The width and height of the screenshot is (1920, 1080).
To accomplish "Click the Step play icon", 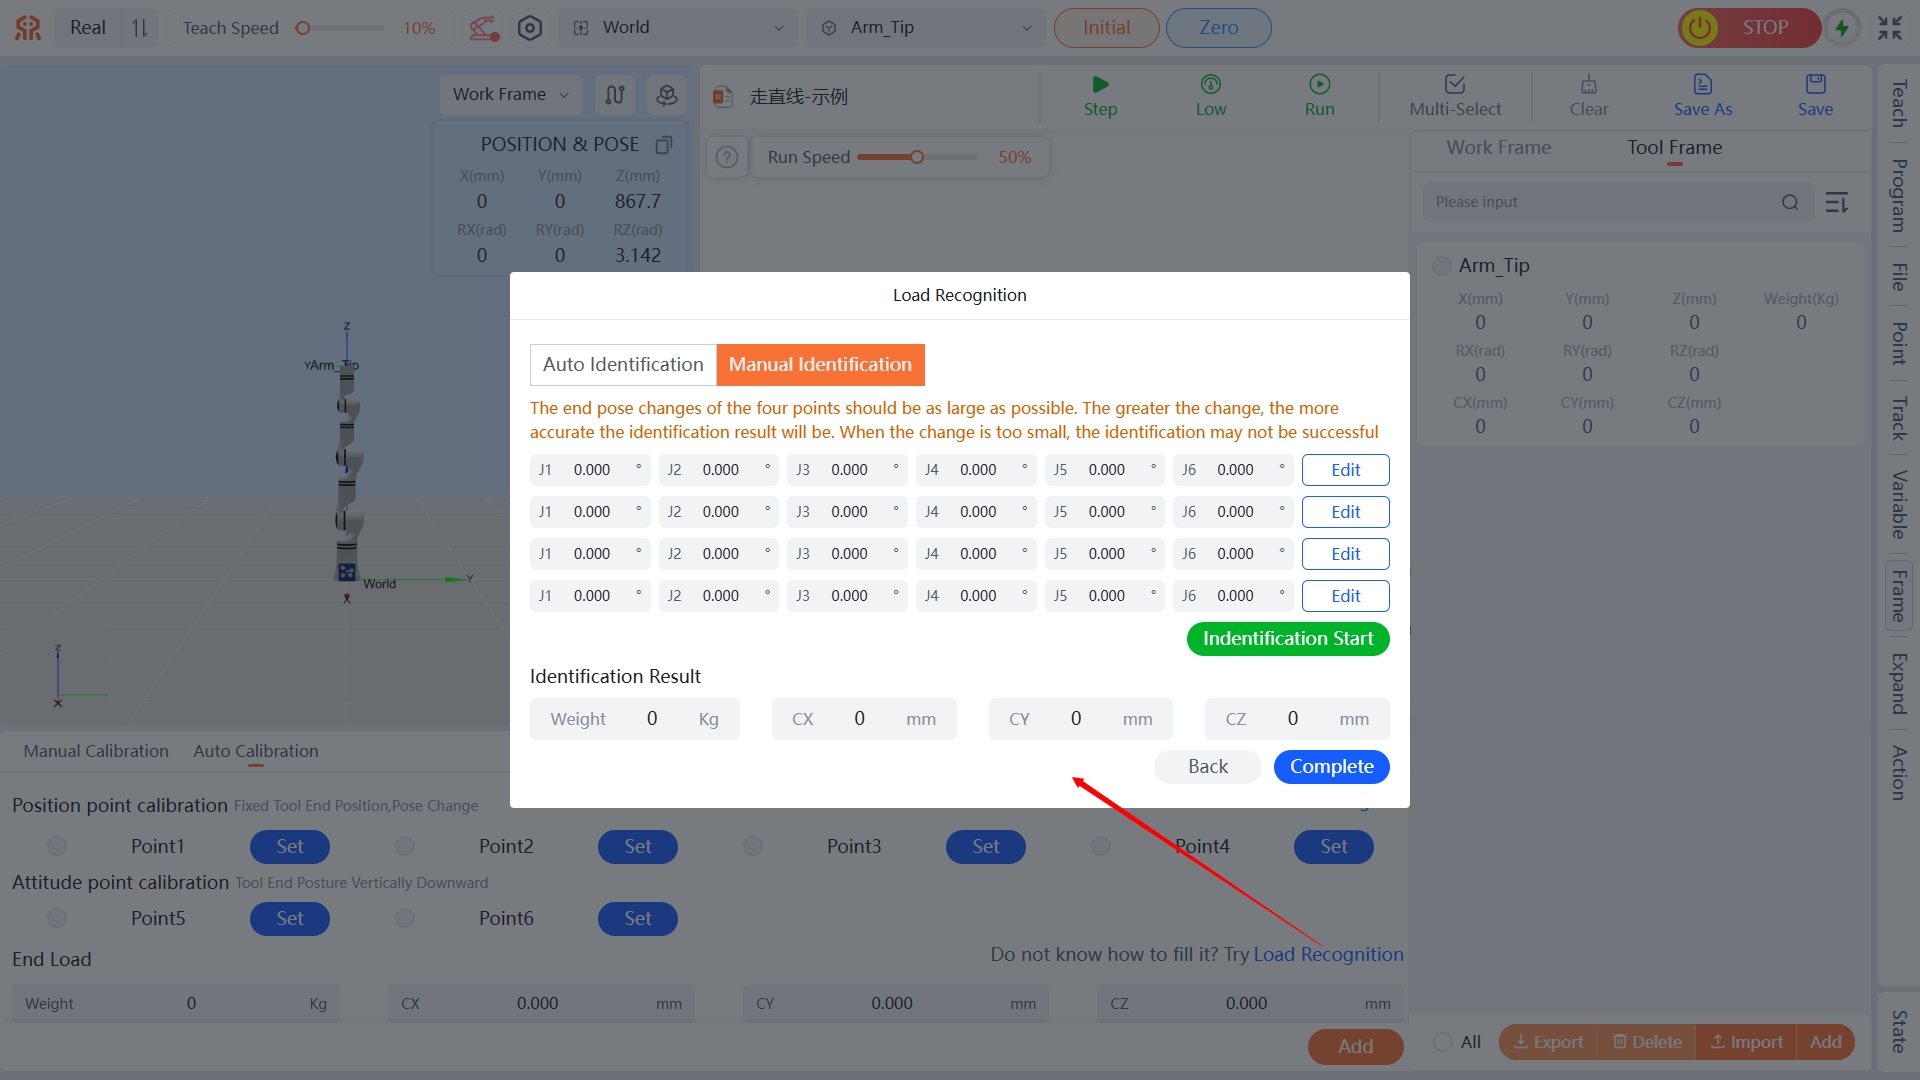I will 1100,85.
